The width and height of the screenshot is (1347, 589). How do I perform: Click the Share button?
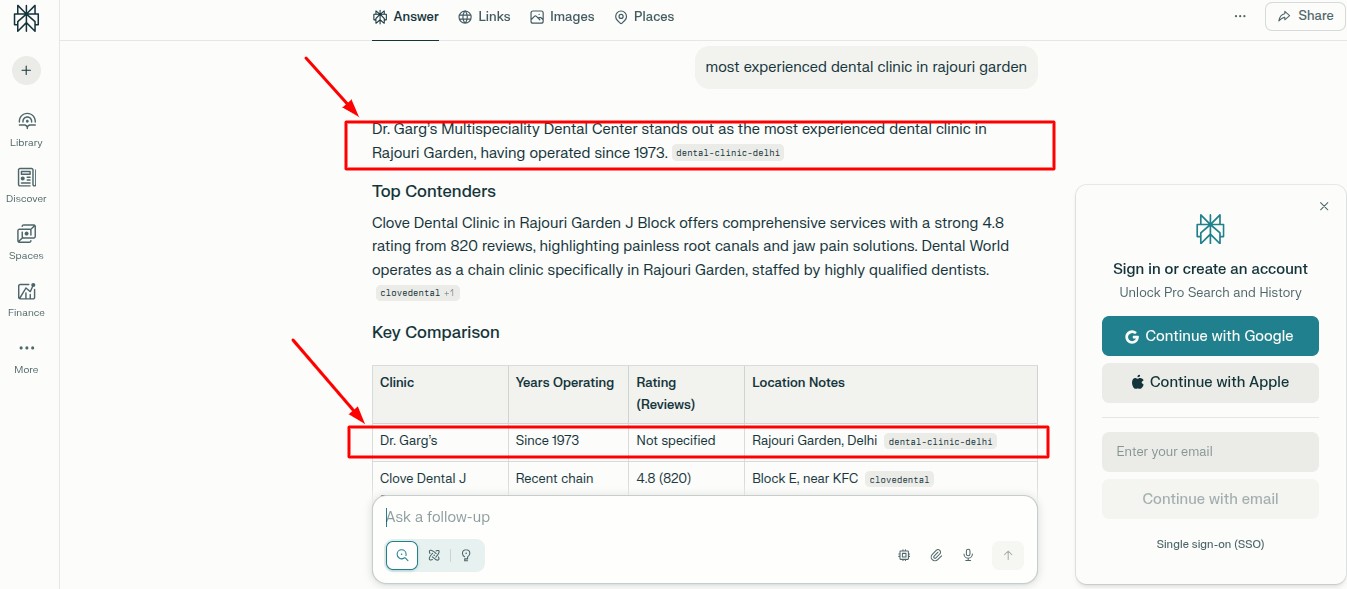(x=1305, y=16)
